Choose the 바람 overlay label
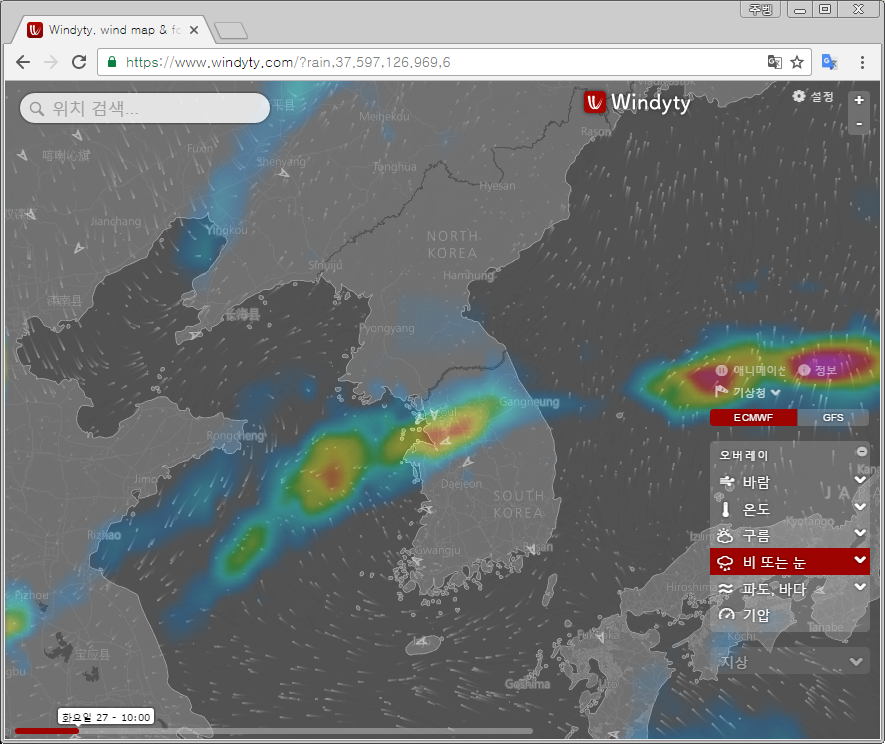This screenshot has height=744, width=885. [756, 482]
